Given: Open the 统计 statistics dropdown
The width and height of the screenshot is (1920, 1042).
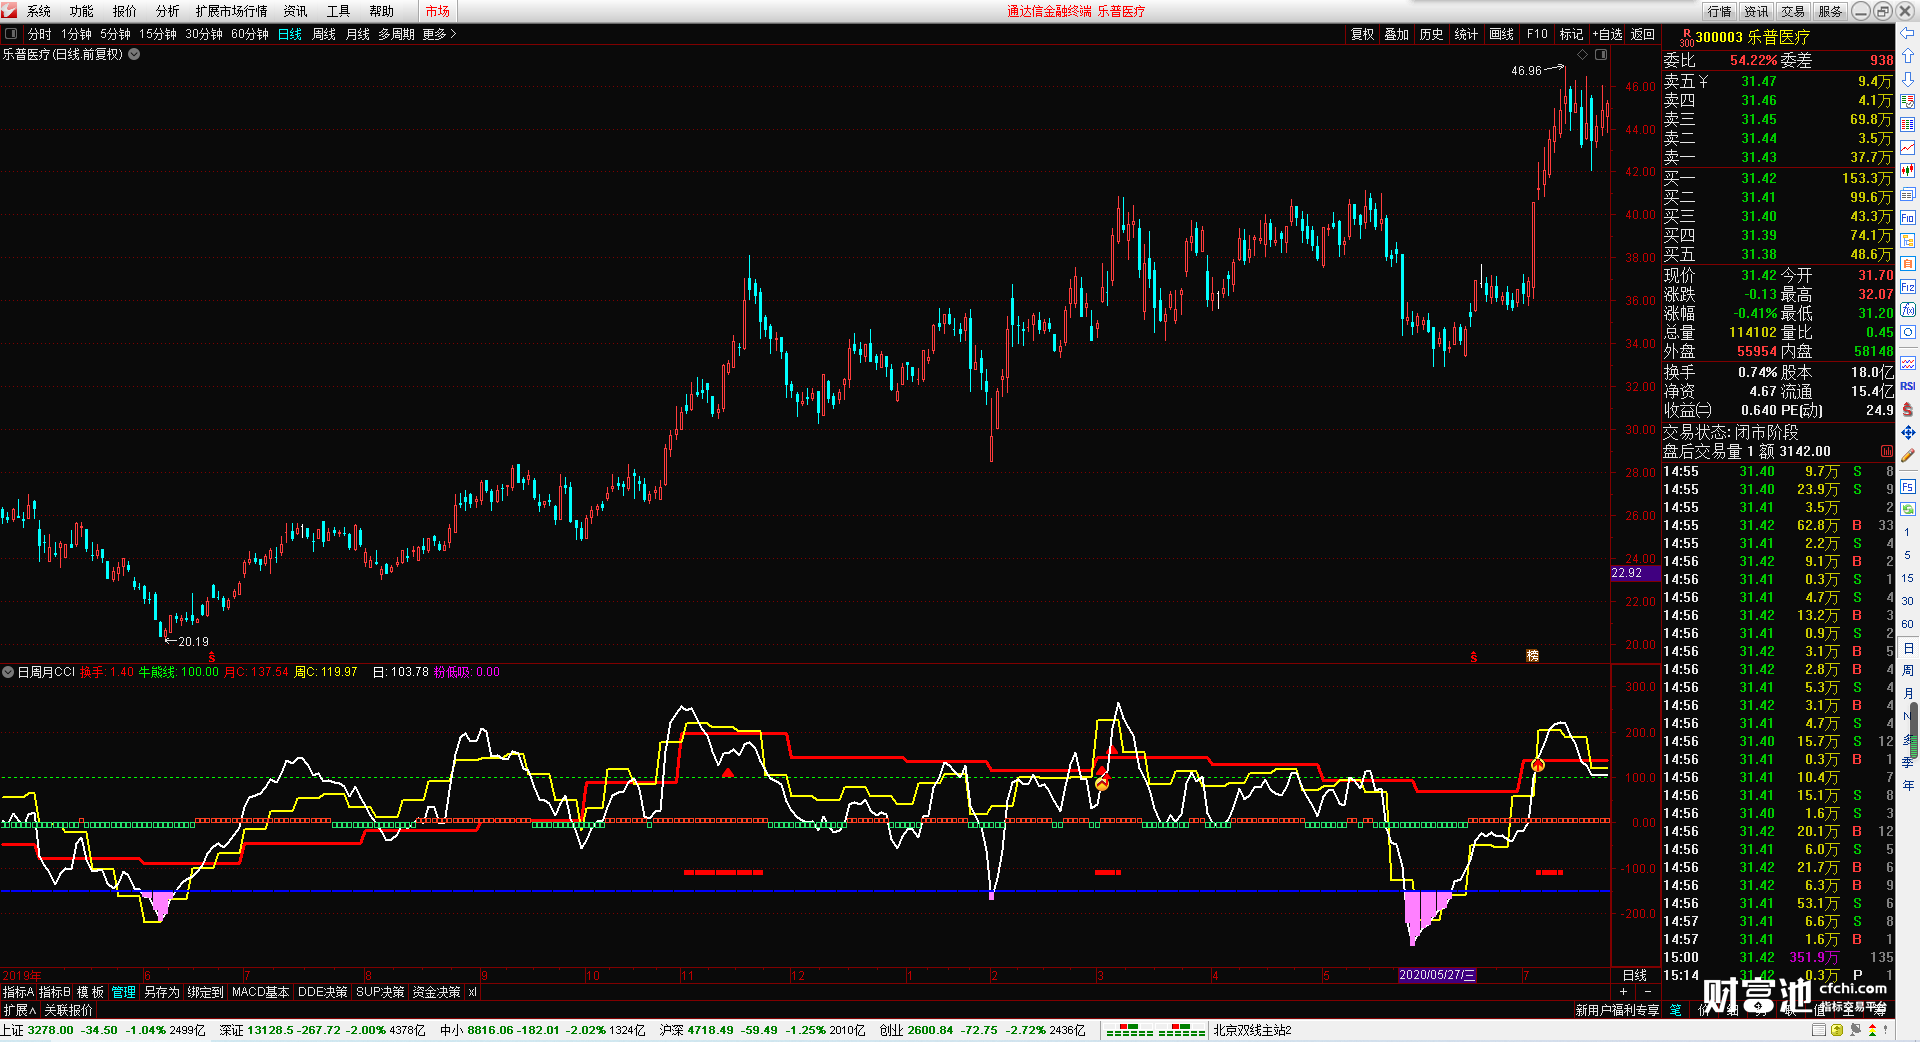Looking at the screenshot, I should click(1466, 34).
